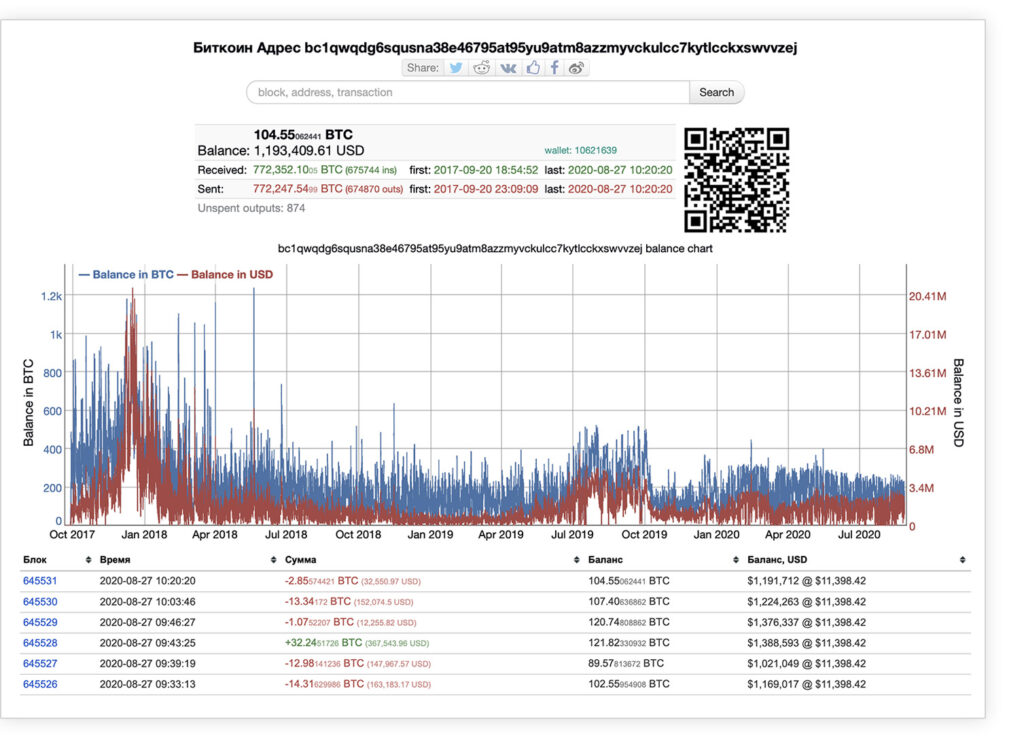
Task: Open block 645531 link
Action: (x=40, y=581)
